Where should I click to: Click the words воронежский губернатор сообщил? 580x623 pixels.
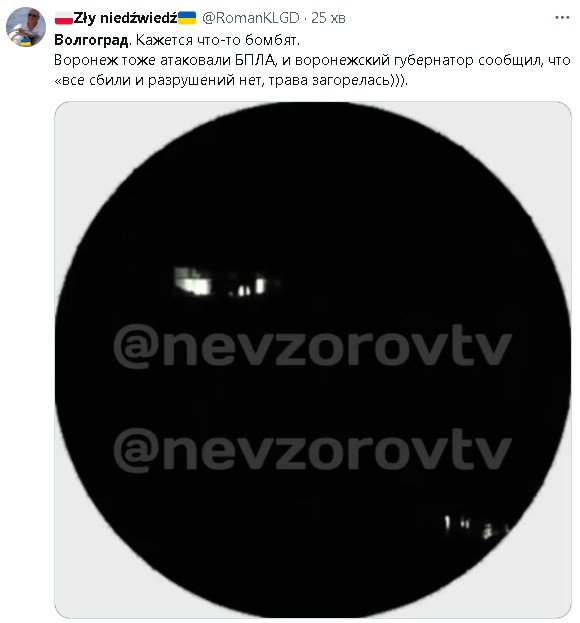coord(419,60)
